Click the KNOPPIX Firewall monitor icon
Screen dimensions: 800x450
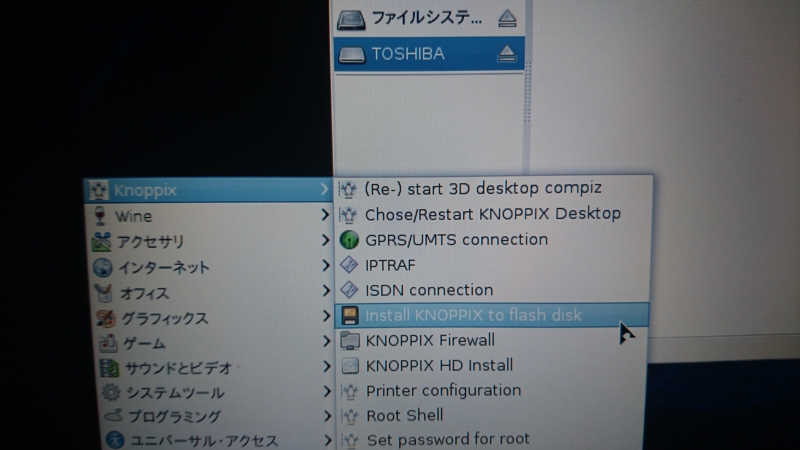coord(350,340)
